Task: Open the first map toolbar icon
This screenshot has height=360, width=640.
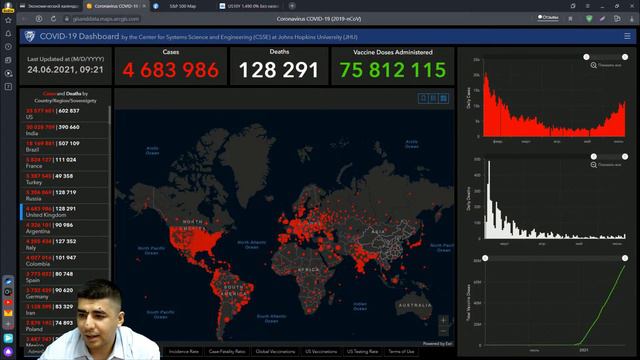Action: click(423, 98)
